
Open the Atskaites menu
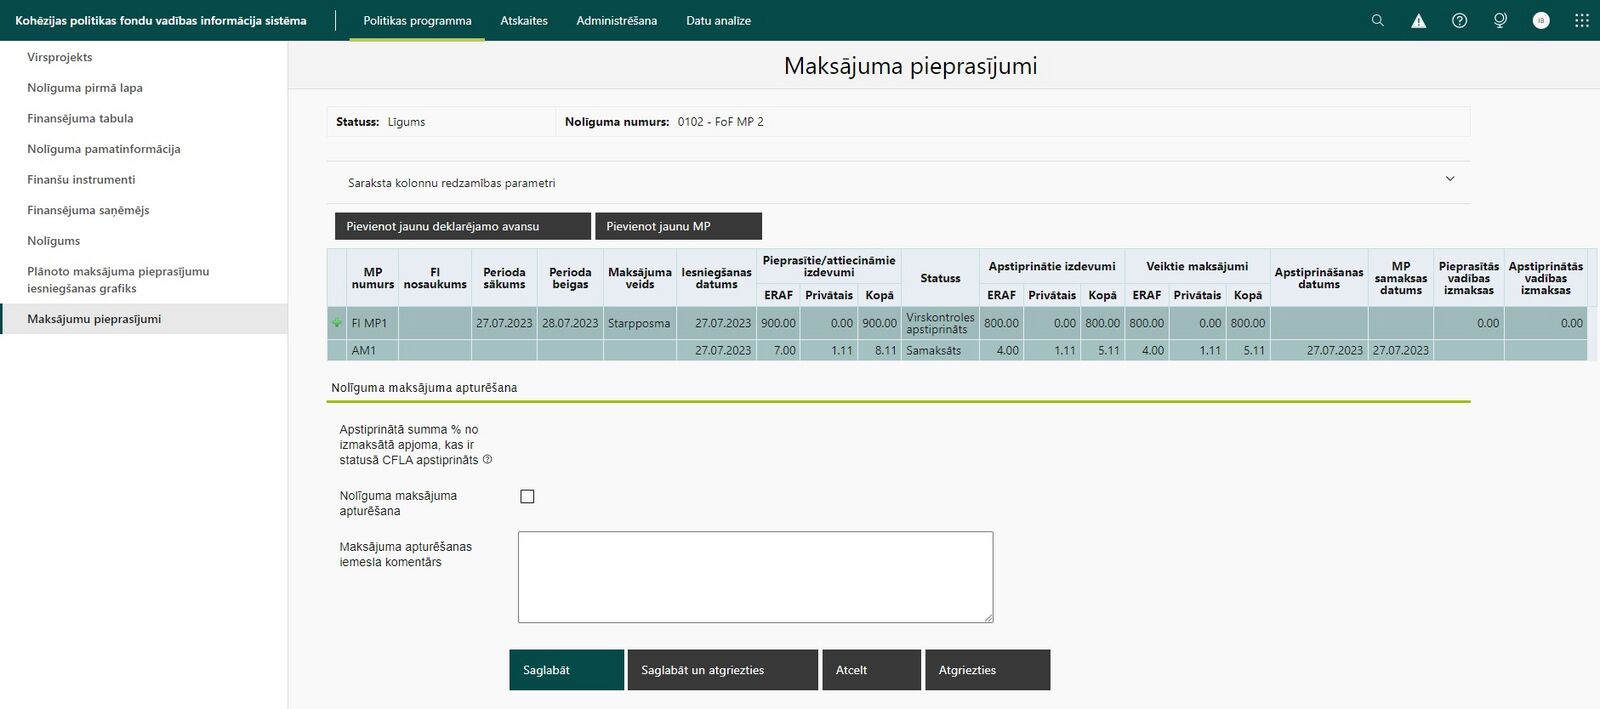[x=524, y=20]
